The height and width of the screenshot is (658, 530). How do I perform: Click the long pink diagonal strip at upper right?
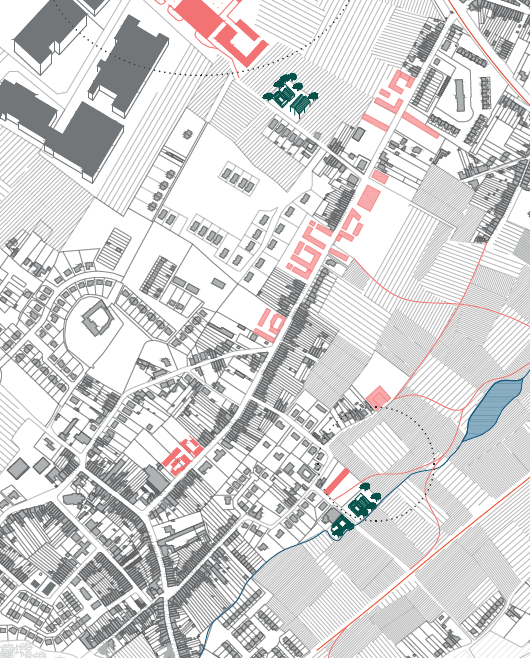coord(420,125)
